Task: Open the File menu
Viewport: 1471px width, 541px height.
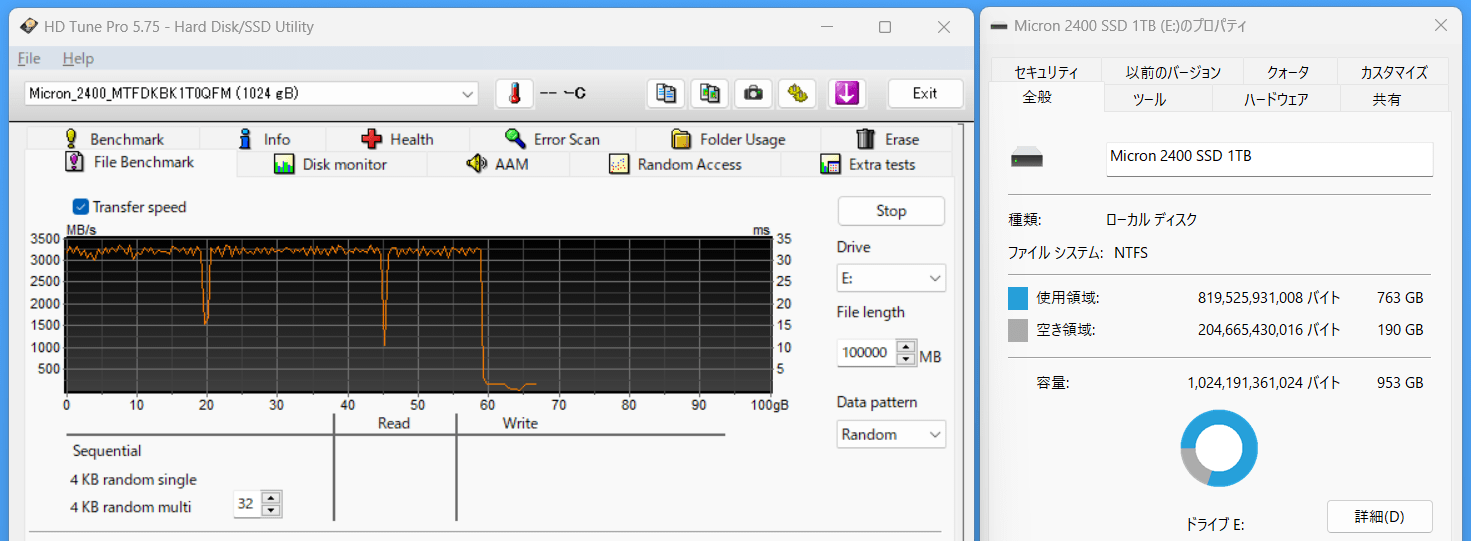Action: [x=29, y=59]
